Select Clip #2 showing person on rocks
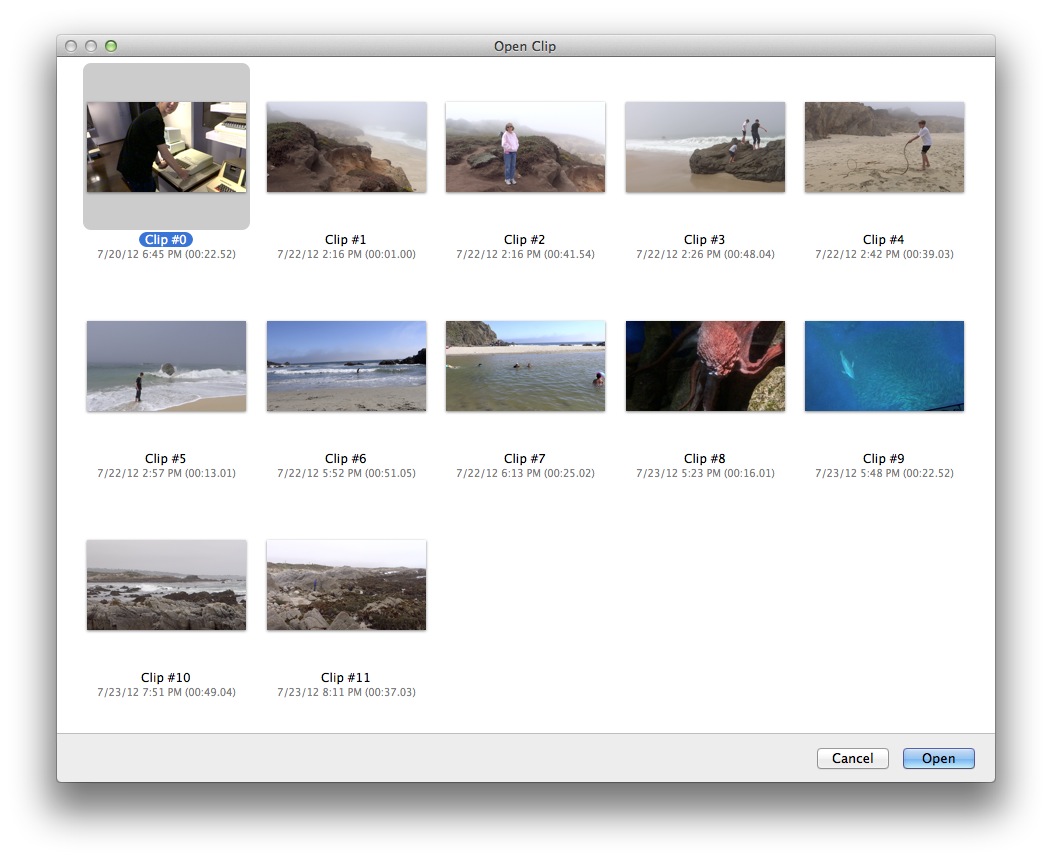The height and width of the screenshot is (861, 1052). click(525, 146)
